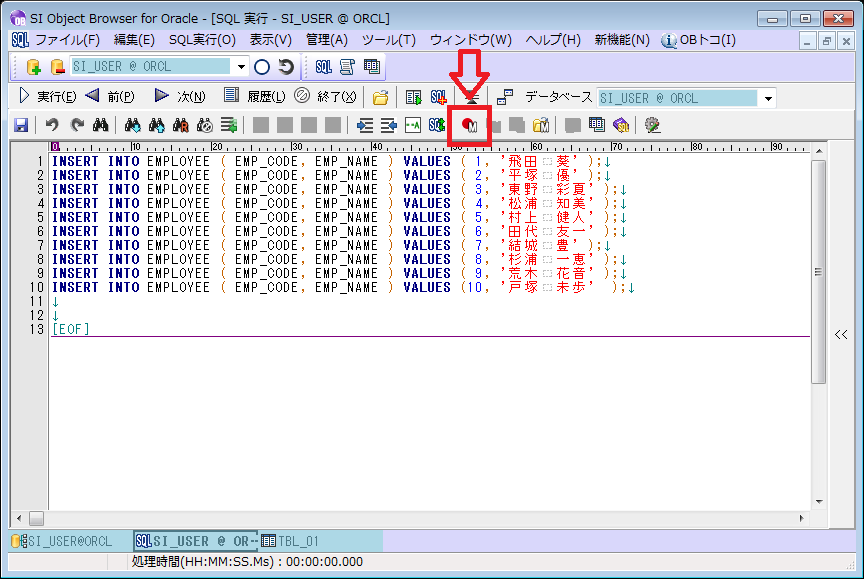Click the rollback circular arrow icon

tap(286, 67)
